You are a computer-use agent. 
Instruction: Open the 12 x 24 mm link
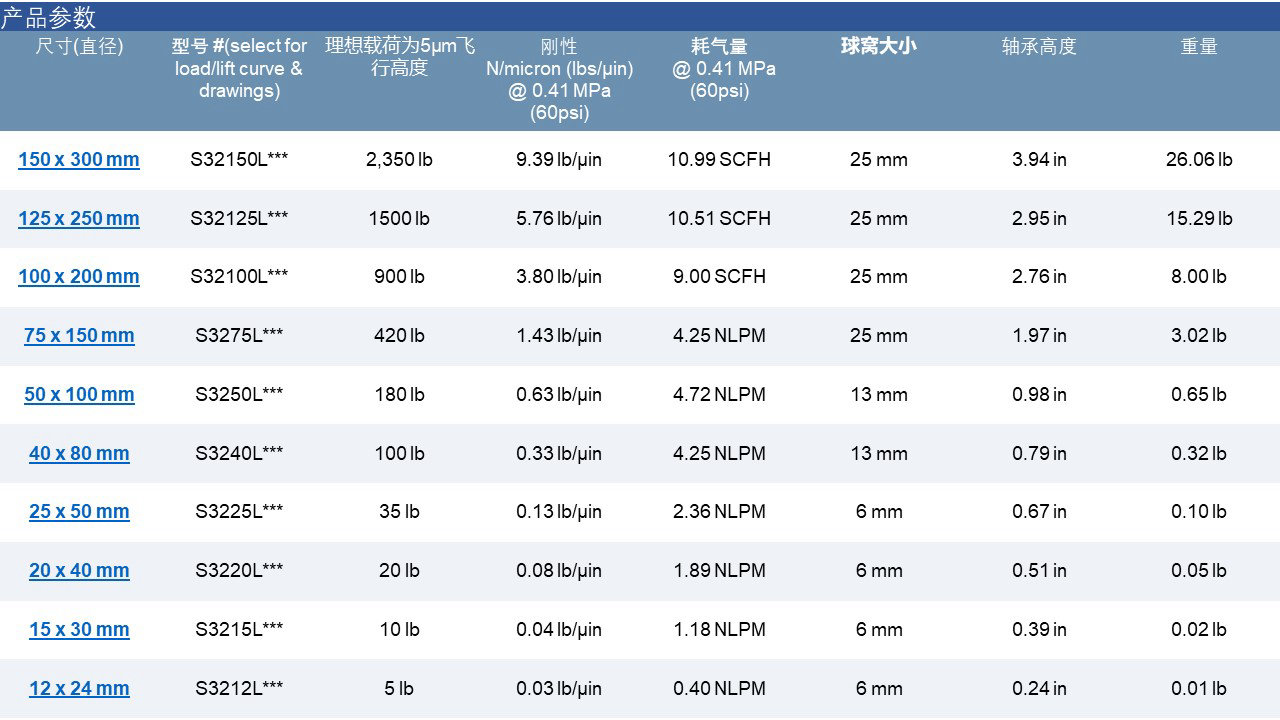tap(79, 689)
